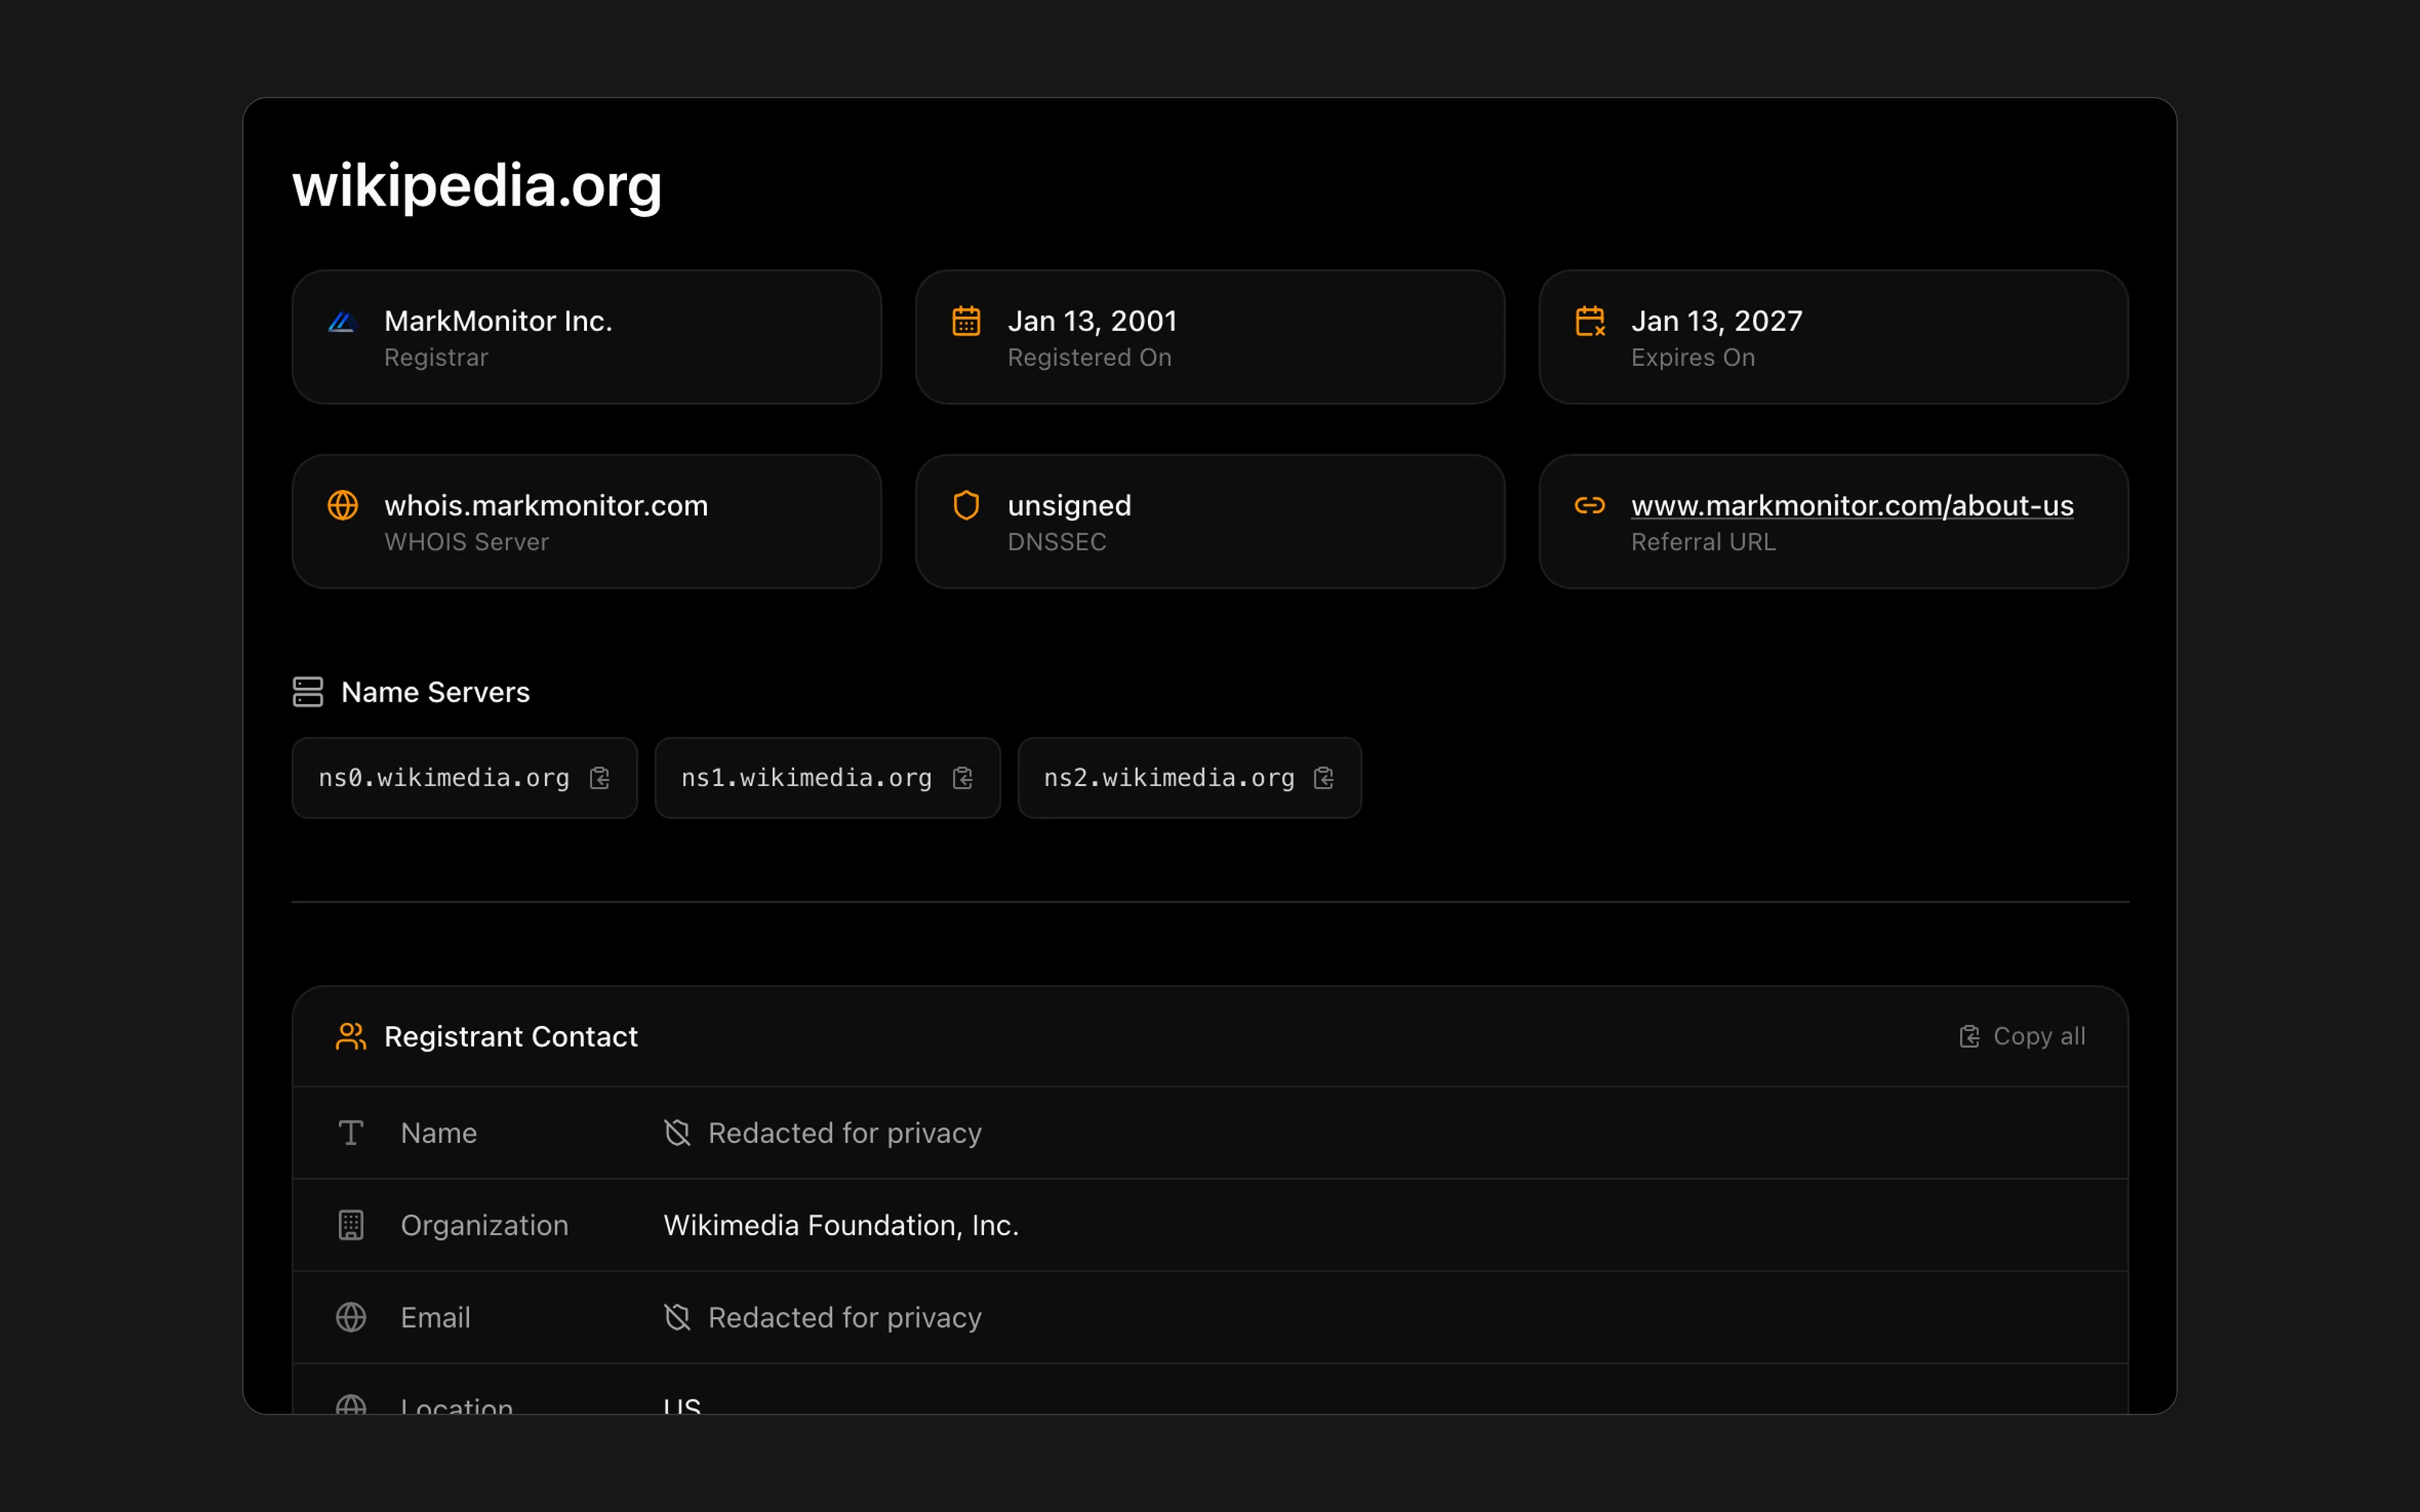Click the Name Servers server icon
Viewport: 2420px width, 1512px height.
pyautogui.click(x=308, y=692)
